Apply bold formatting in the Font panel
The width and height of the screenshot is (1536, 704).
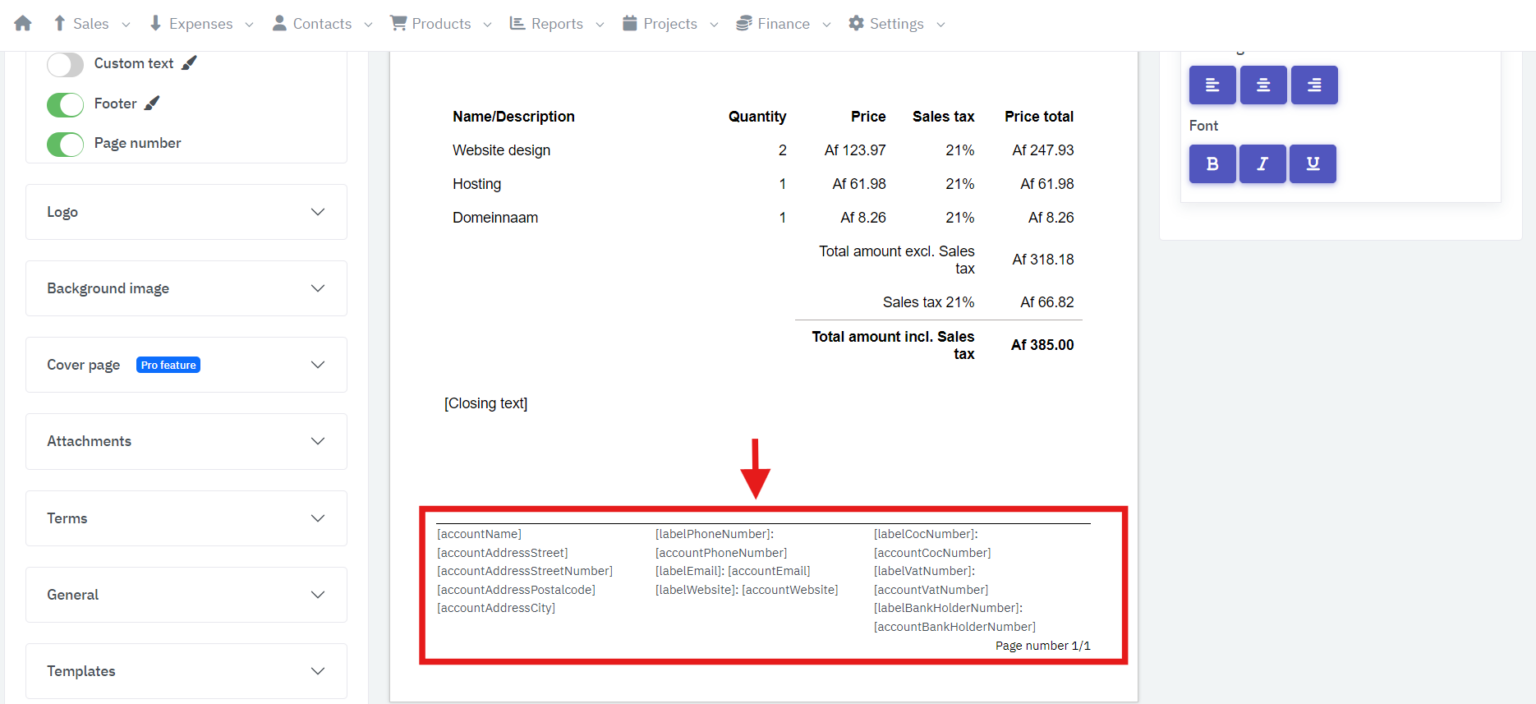pyautogui.click(x=1212, y=163)
